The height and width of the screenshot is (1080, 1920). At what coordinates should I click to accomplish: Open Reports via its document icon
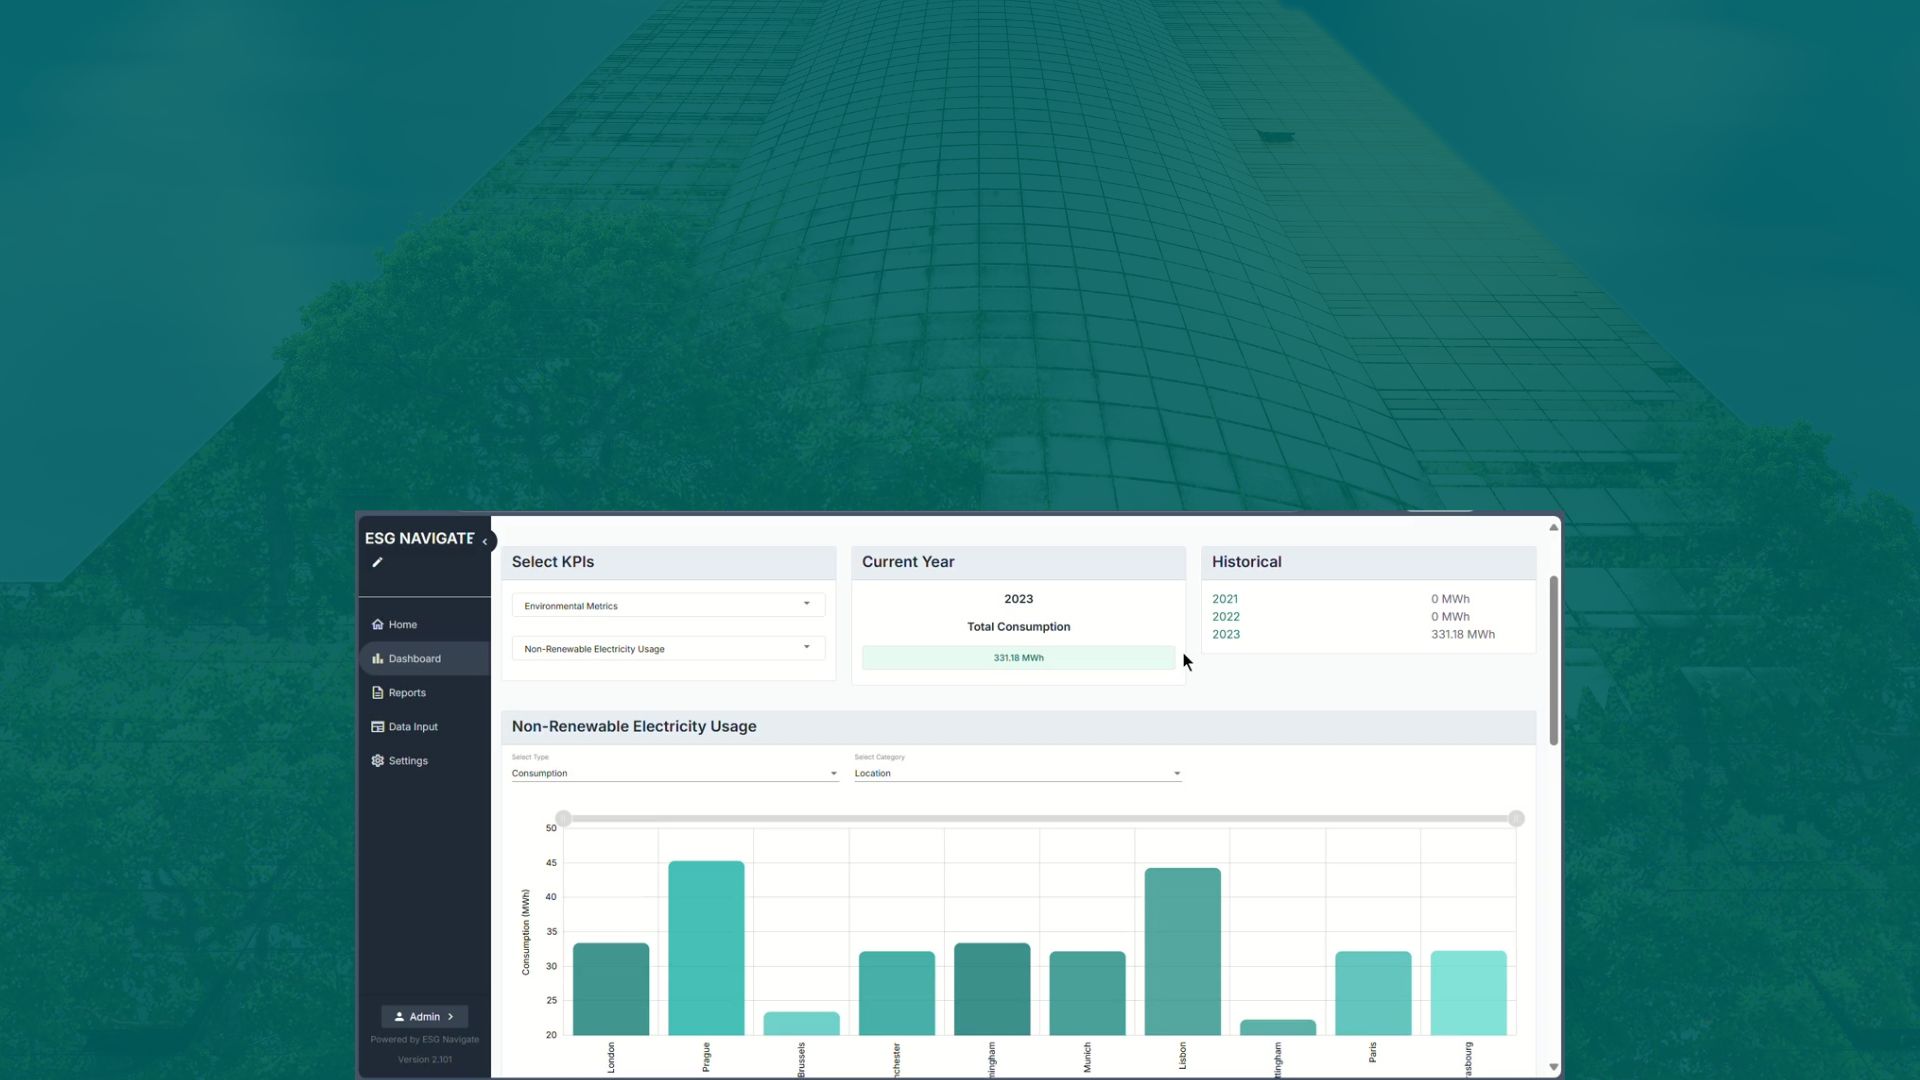[377, 692]
